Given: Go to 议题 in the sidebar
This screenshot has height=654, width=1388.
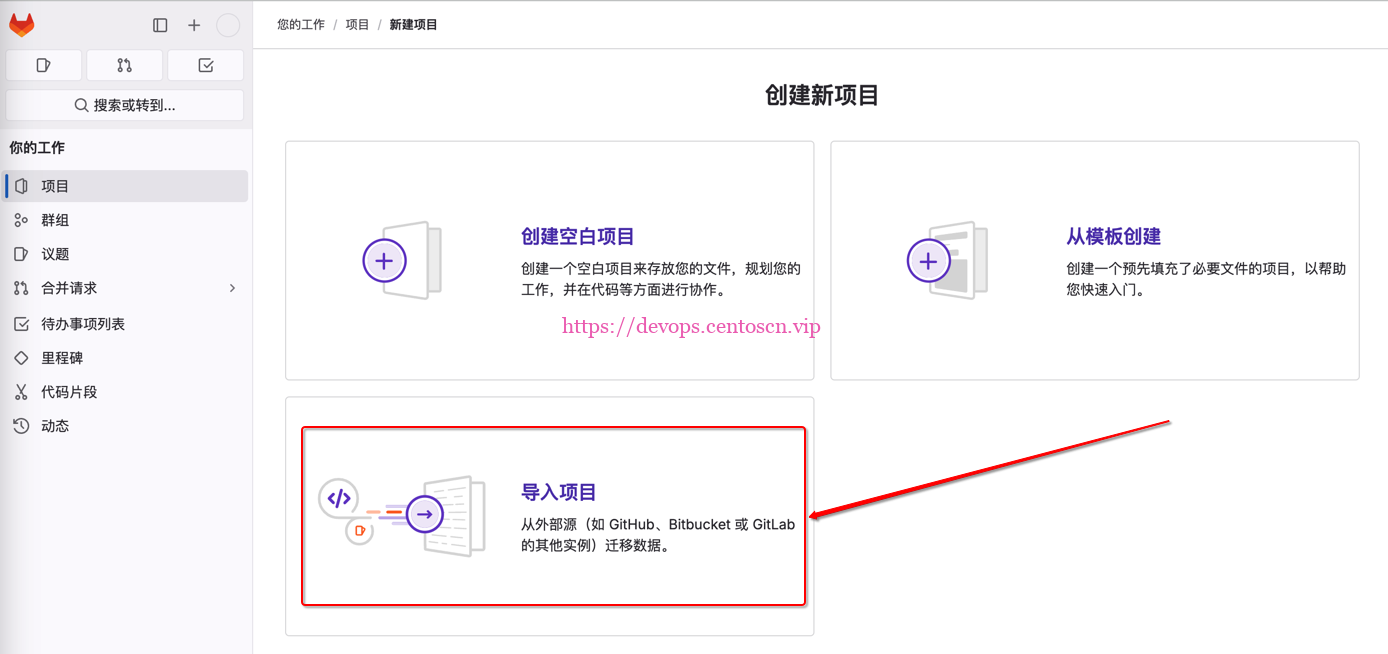Looking at the screenshot, I should 55,254.
